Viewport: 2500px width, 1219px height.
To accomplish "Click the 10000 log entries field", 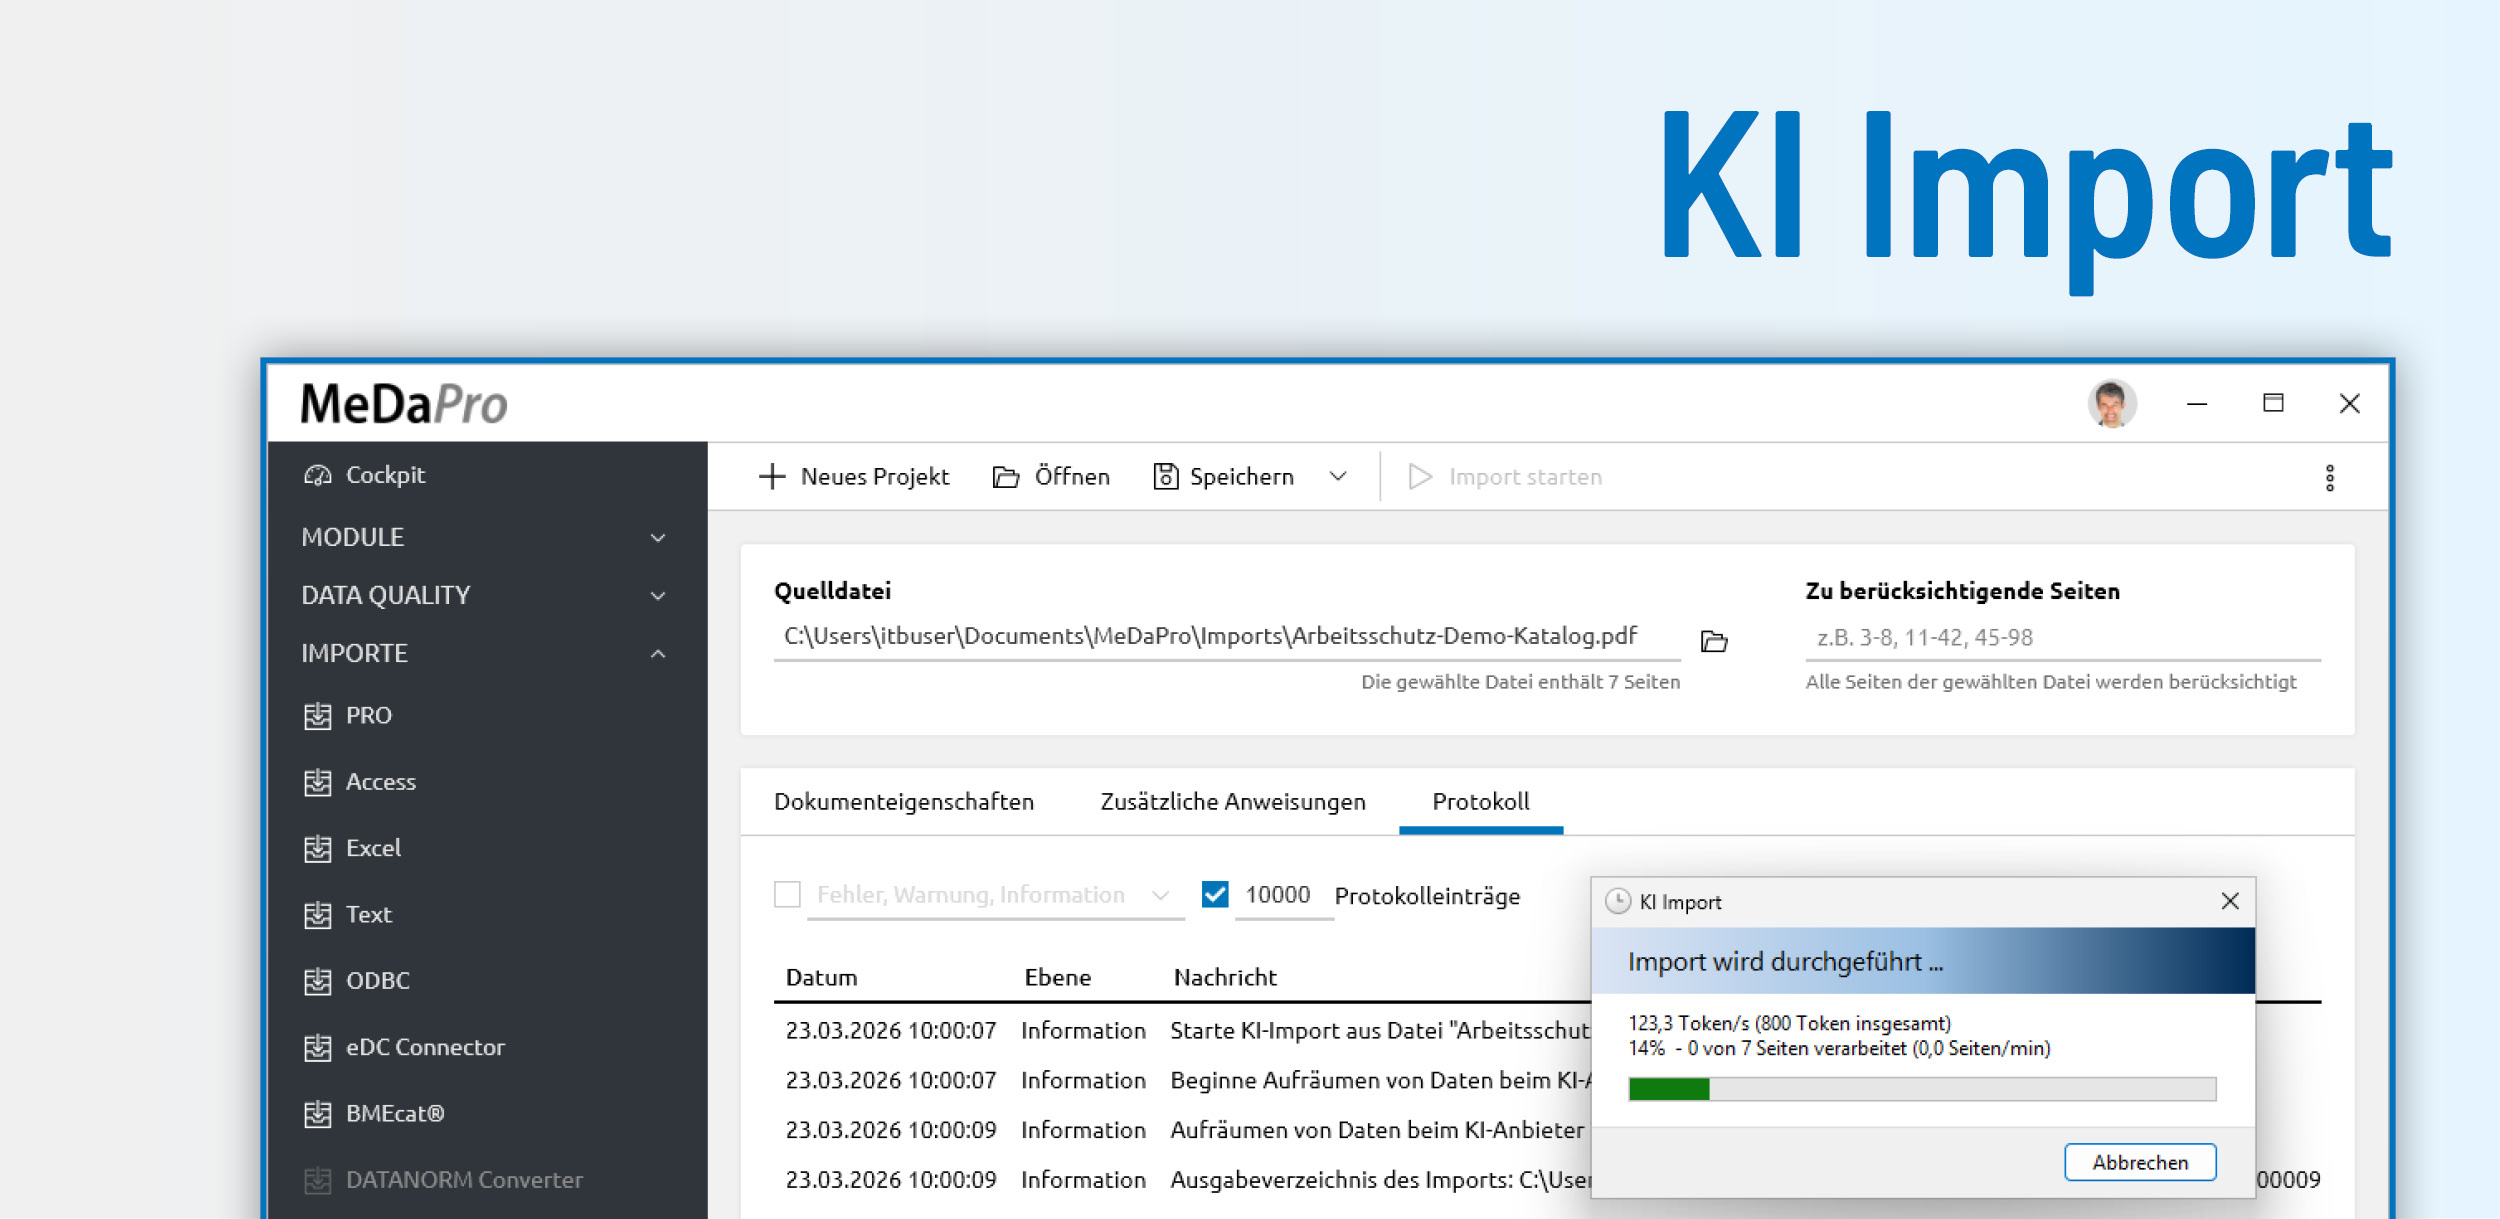I will pyautogui.click(x=1283, y=895).
